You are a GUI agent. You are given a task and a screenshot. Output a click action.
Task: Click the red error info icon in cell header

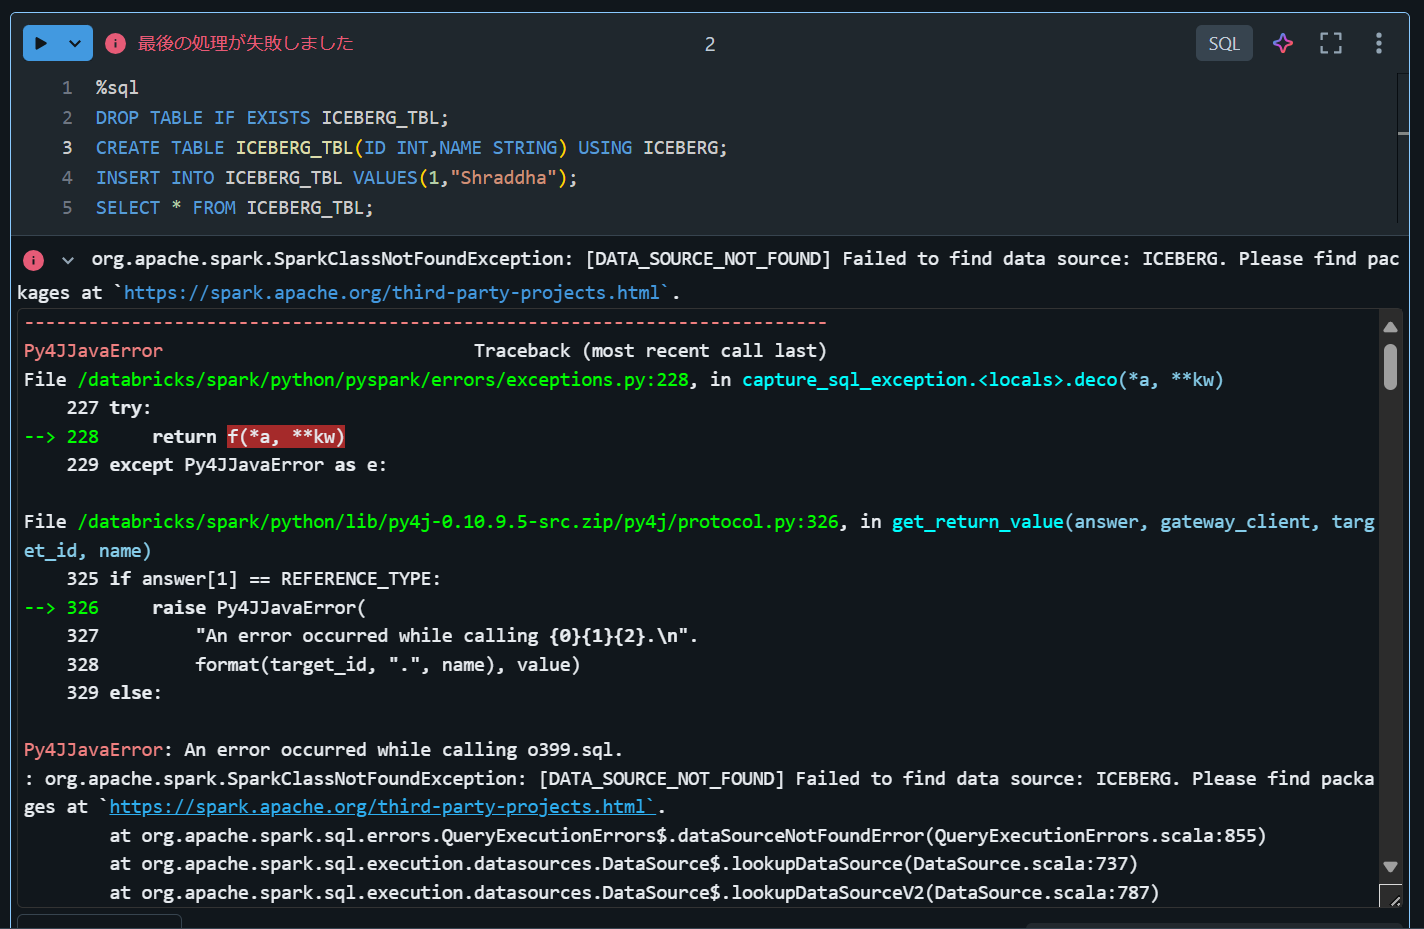click(x=116, y=43)
